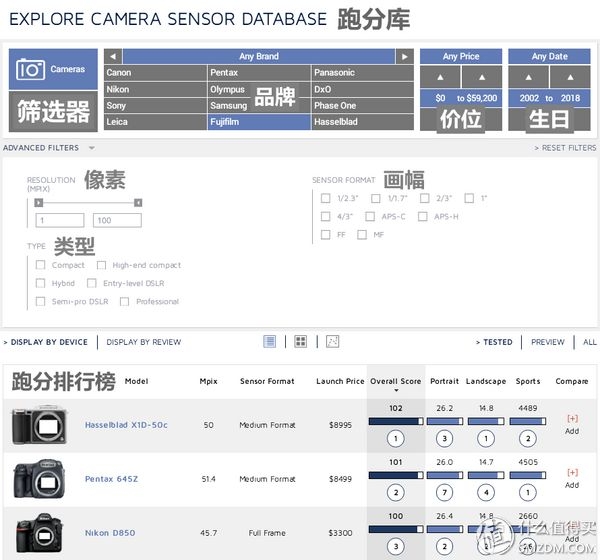Select the All filter tab

click(x=589, y=342)
